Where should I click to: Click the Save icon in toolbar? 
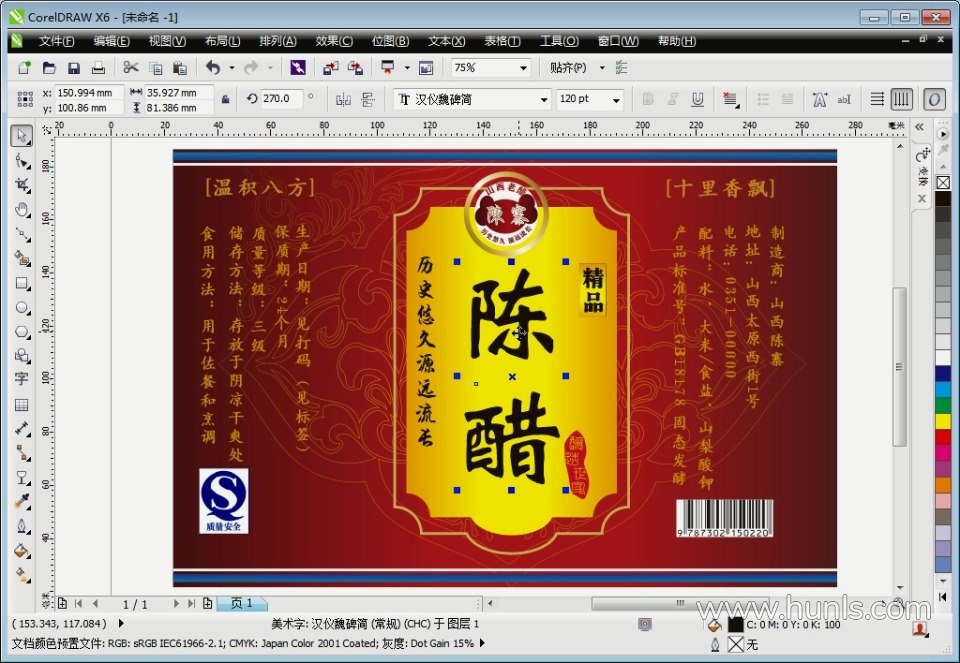pyautogui.click(x=73, y=68)
